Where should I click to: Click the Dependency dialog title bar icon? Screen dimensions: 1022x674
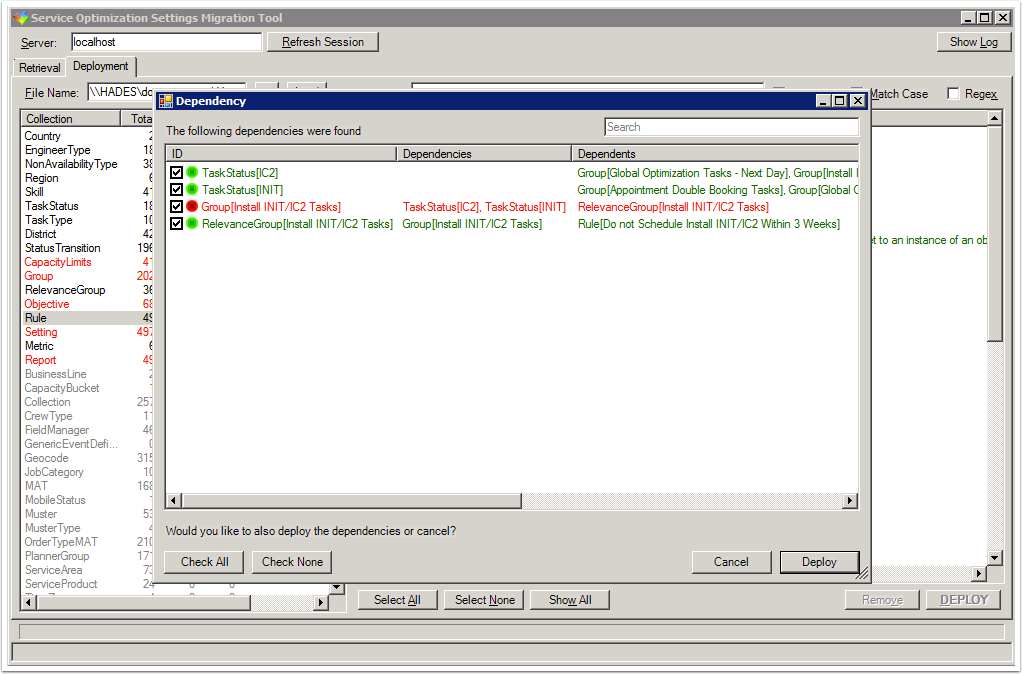(166, 101)
